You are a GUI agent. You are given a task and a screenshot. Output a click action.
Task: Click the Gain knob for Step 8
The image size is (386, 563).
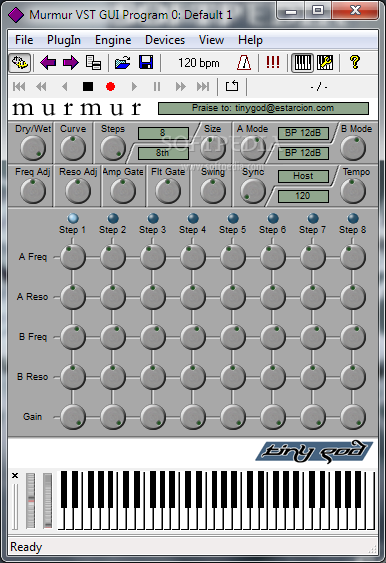353,417
